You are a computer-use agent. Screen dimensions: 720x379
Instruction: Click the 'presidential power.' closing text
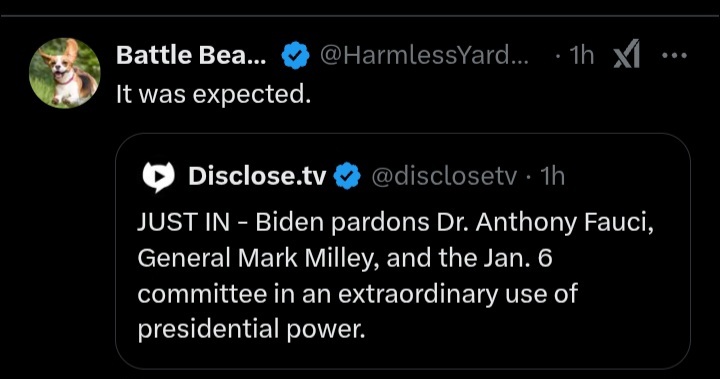pyautogui.click(x=252, y=330)
